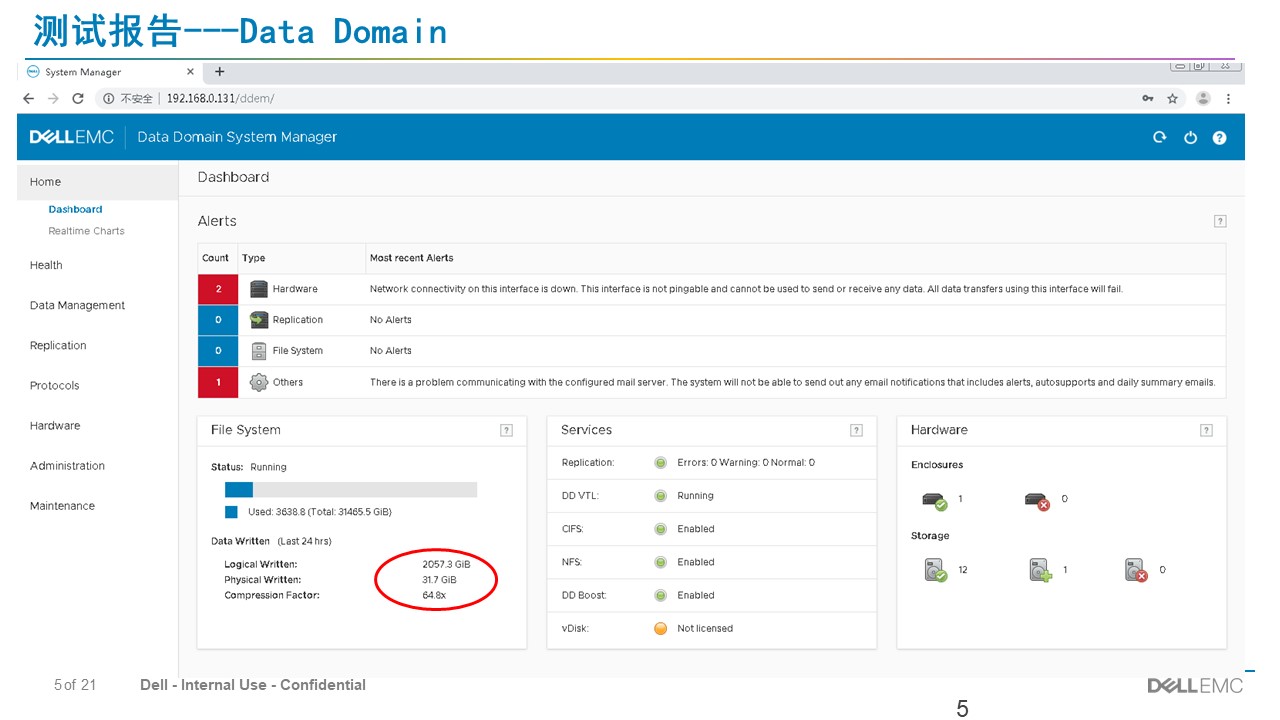Click the insecure site info icon in address bar
This screenshot has height=720, width=1280.
coord(109,98)
